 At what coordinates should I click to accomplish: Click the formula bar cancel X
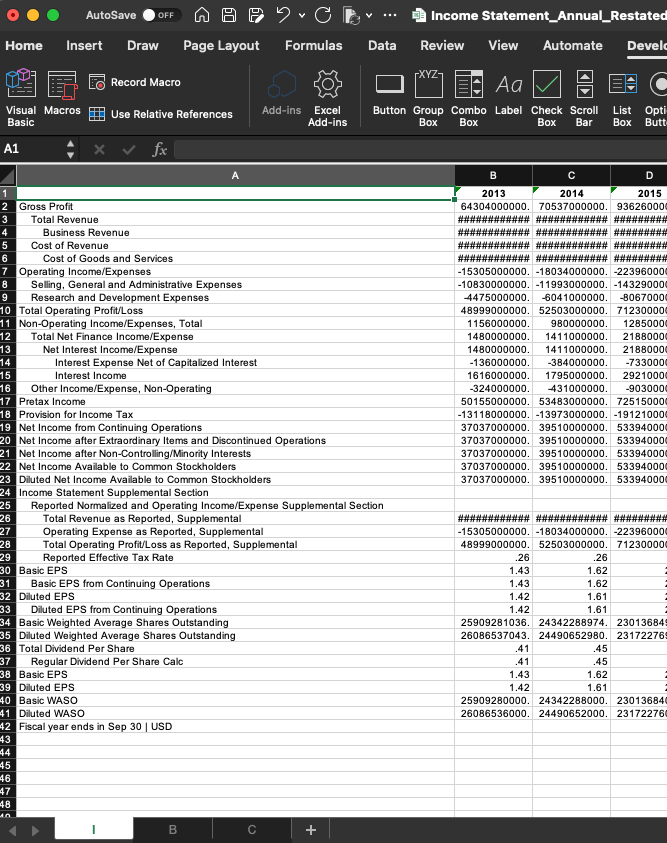point(99,149)
